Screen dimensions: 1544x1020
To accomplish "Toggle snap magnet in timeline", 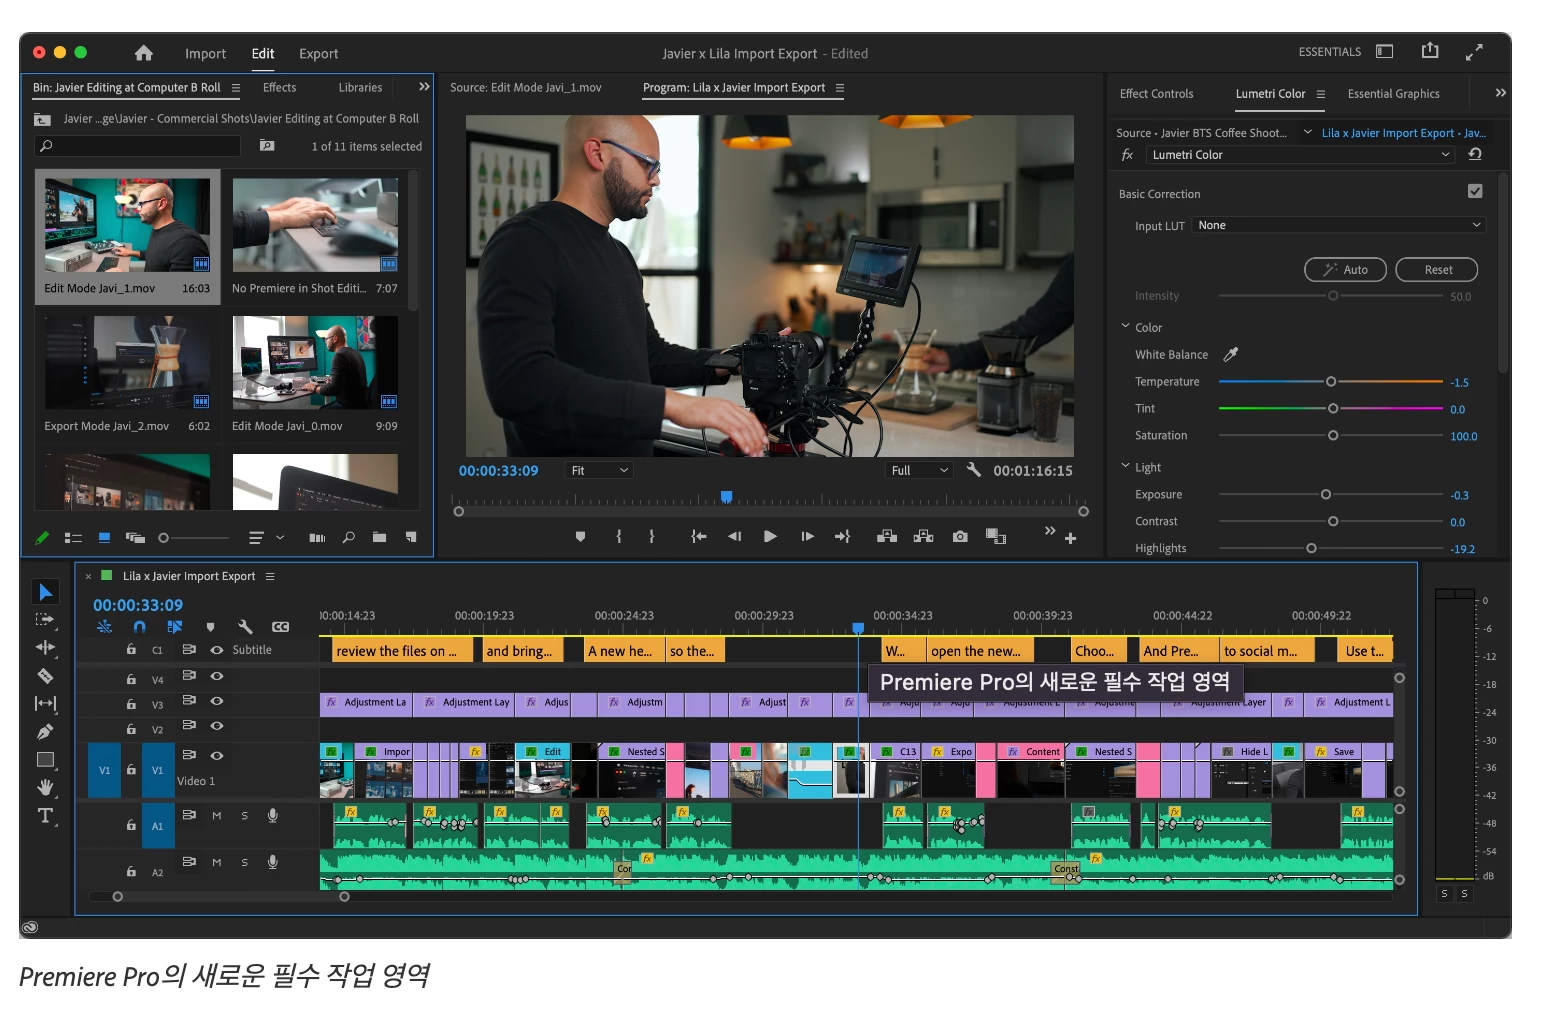I will (x=139, y=627).
